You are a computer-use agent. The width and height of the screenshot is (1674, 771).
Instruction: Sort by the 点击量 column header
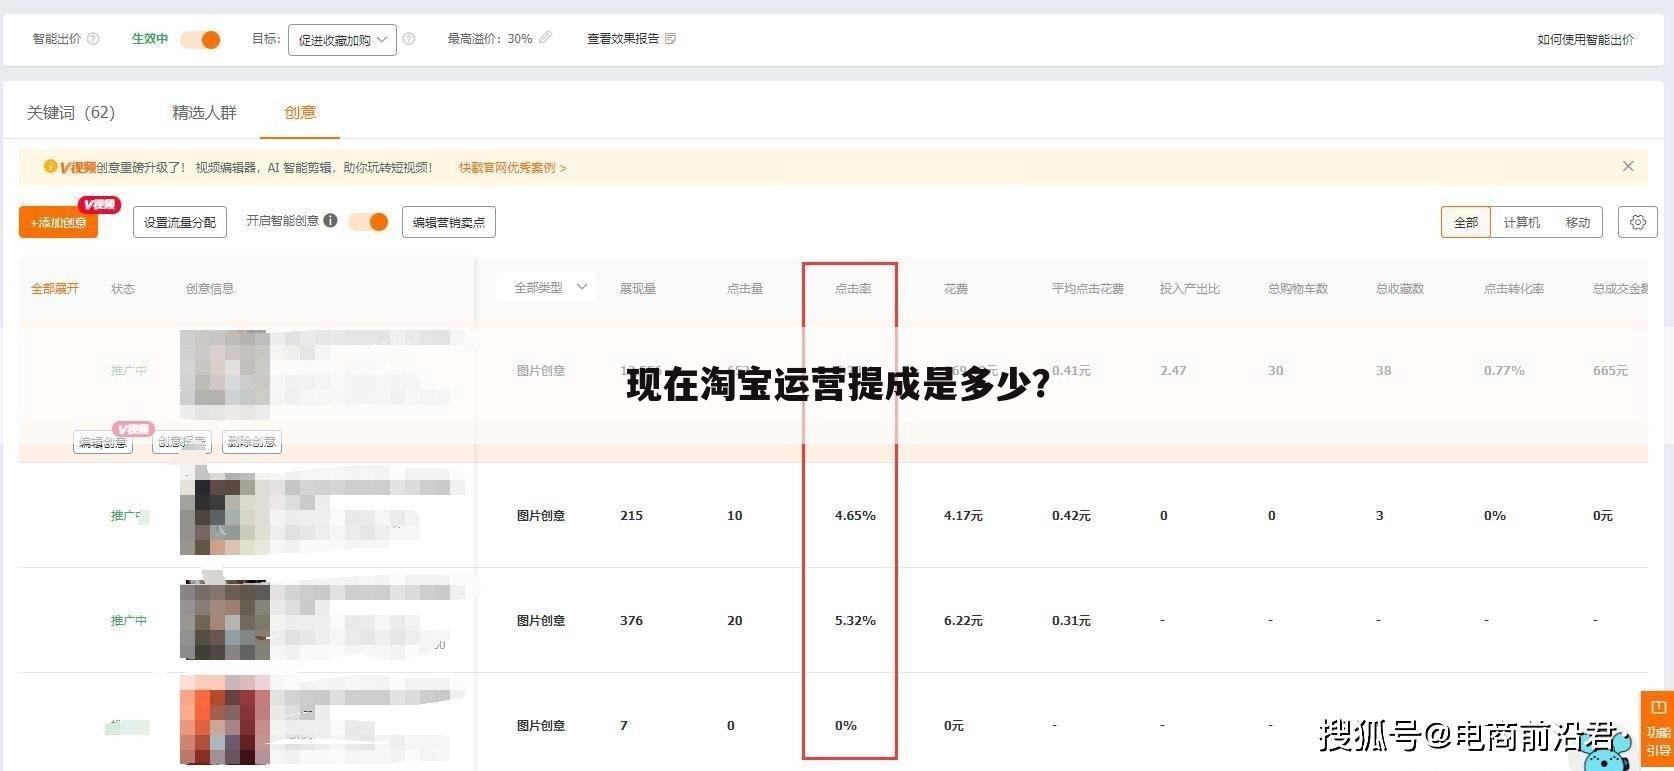pyautogui.click(x=745, y=288)
